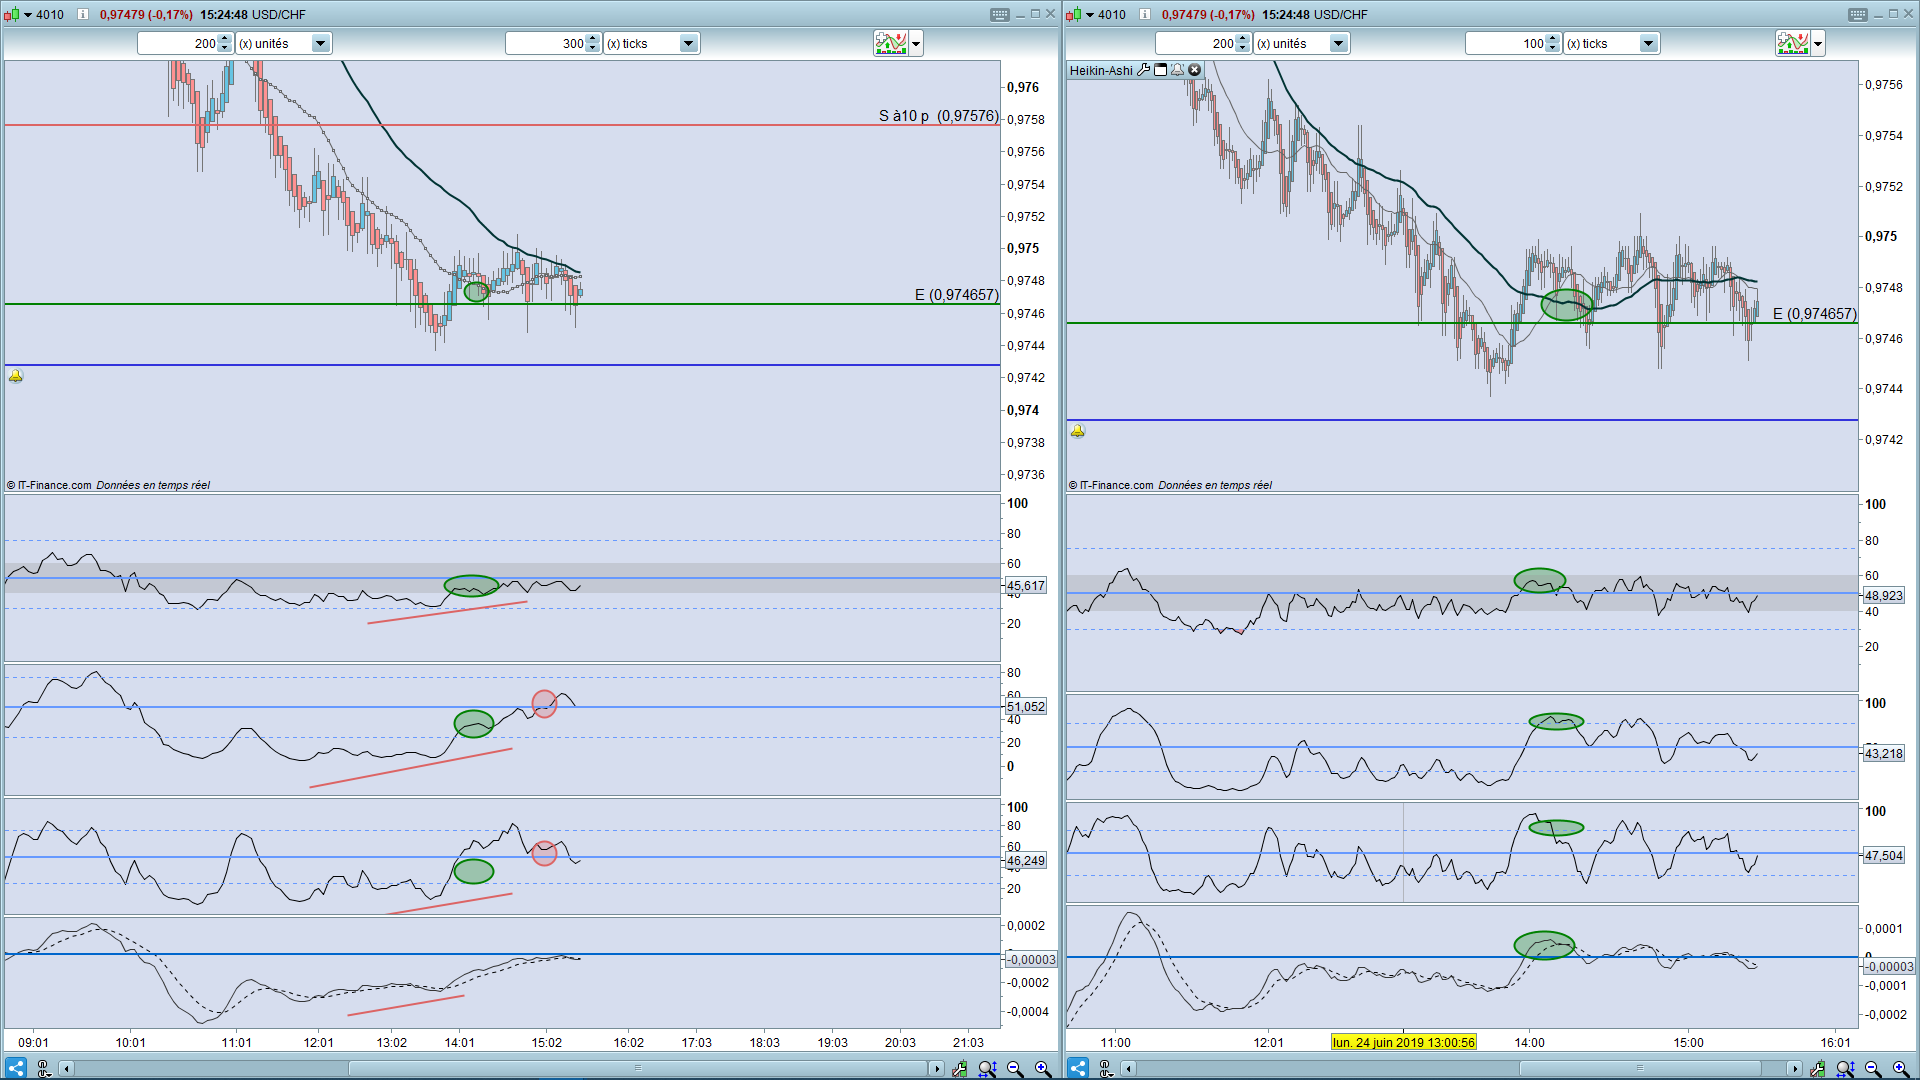Open the right chart's candlestick style menu
This screenshot has height=1080, width=1920.
[1078, 14]
